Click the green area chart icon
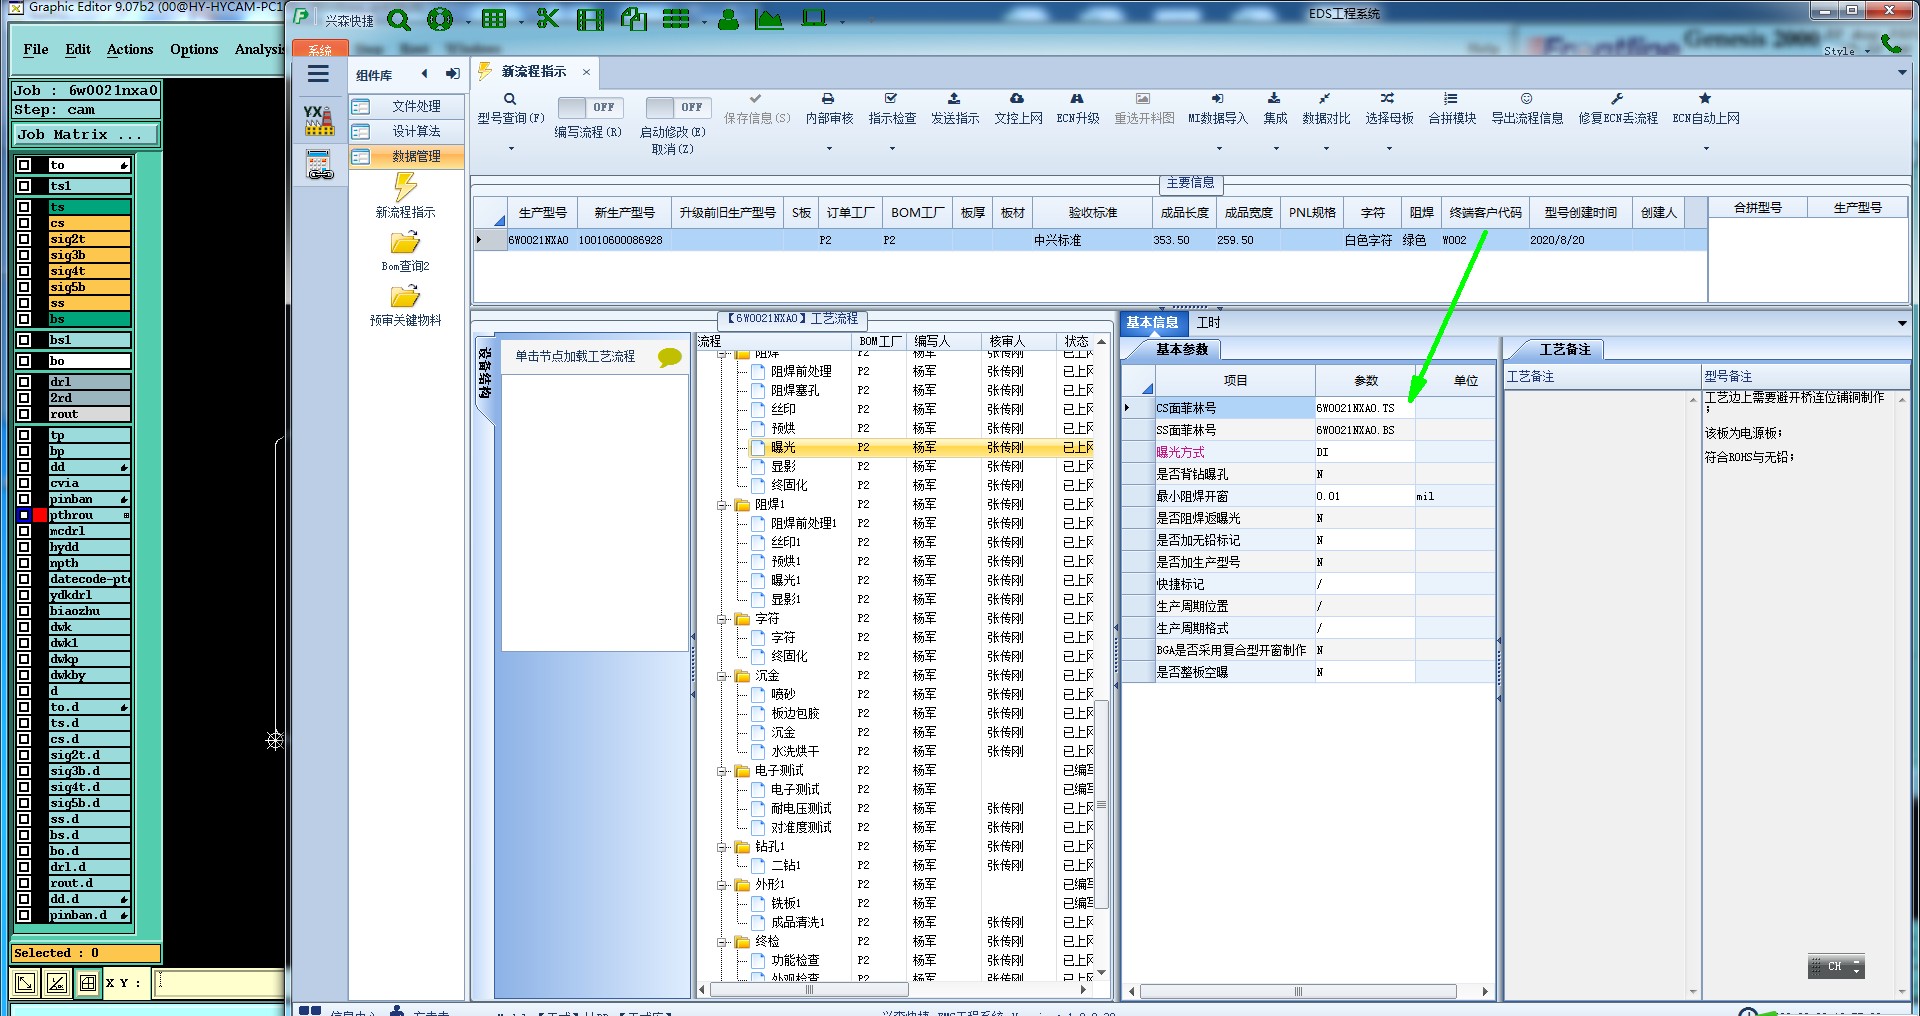 [768, 19]
